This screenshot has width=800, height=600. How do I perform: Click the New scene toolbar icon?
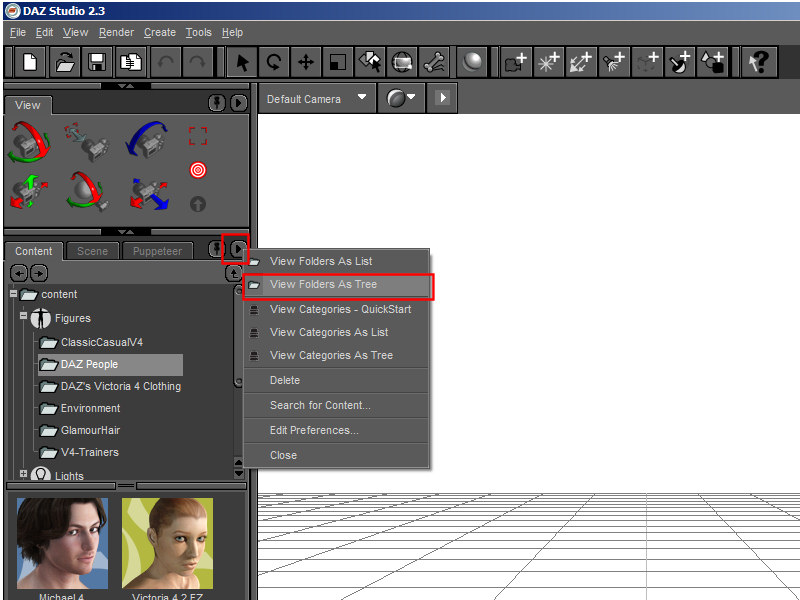click(31, 62)
